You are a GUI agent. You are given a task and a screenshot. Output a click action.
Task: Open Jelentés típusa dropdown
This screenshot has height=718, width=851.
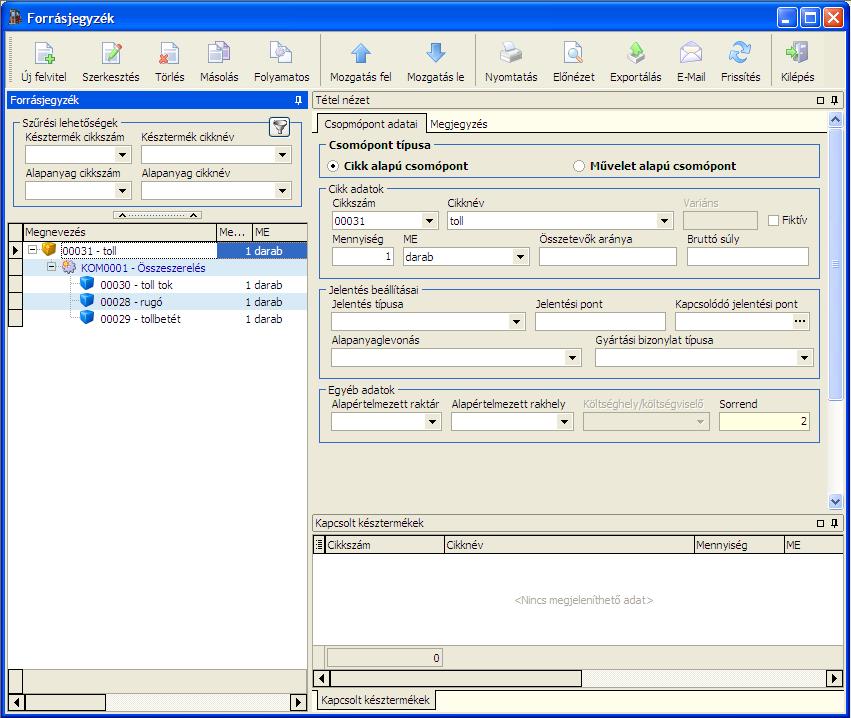516,322
